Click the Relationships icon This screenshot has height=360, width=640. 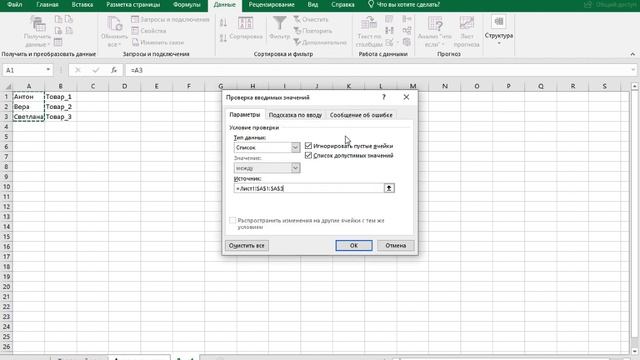pos(407,31)
